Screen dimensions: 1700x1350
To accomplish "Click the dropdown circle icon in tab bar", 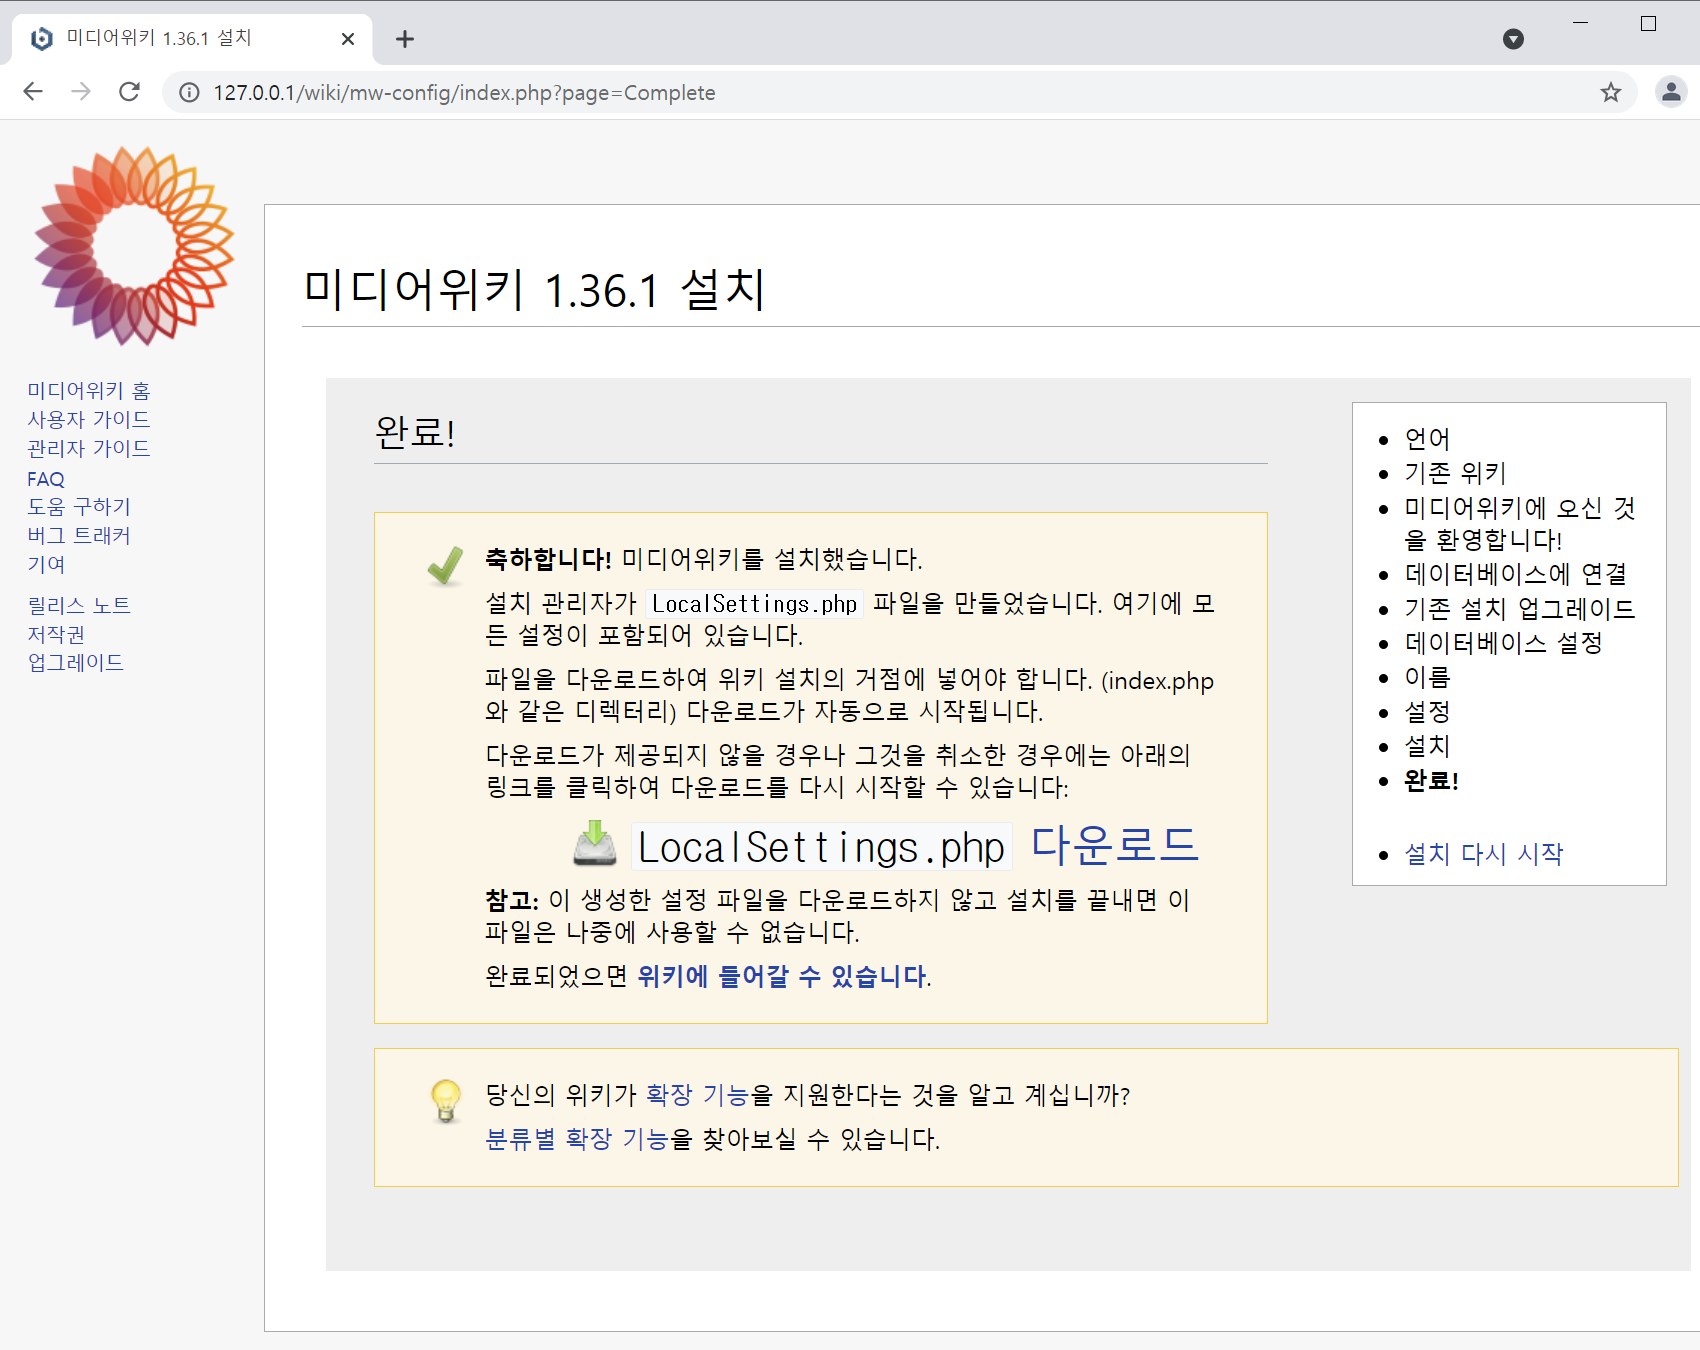I will pyautogui.click(x=1513, y=39).
